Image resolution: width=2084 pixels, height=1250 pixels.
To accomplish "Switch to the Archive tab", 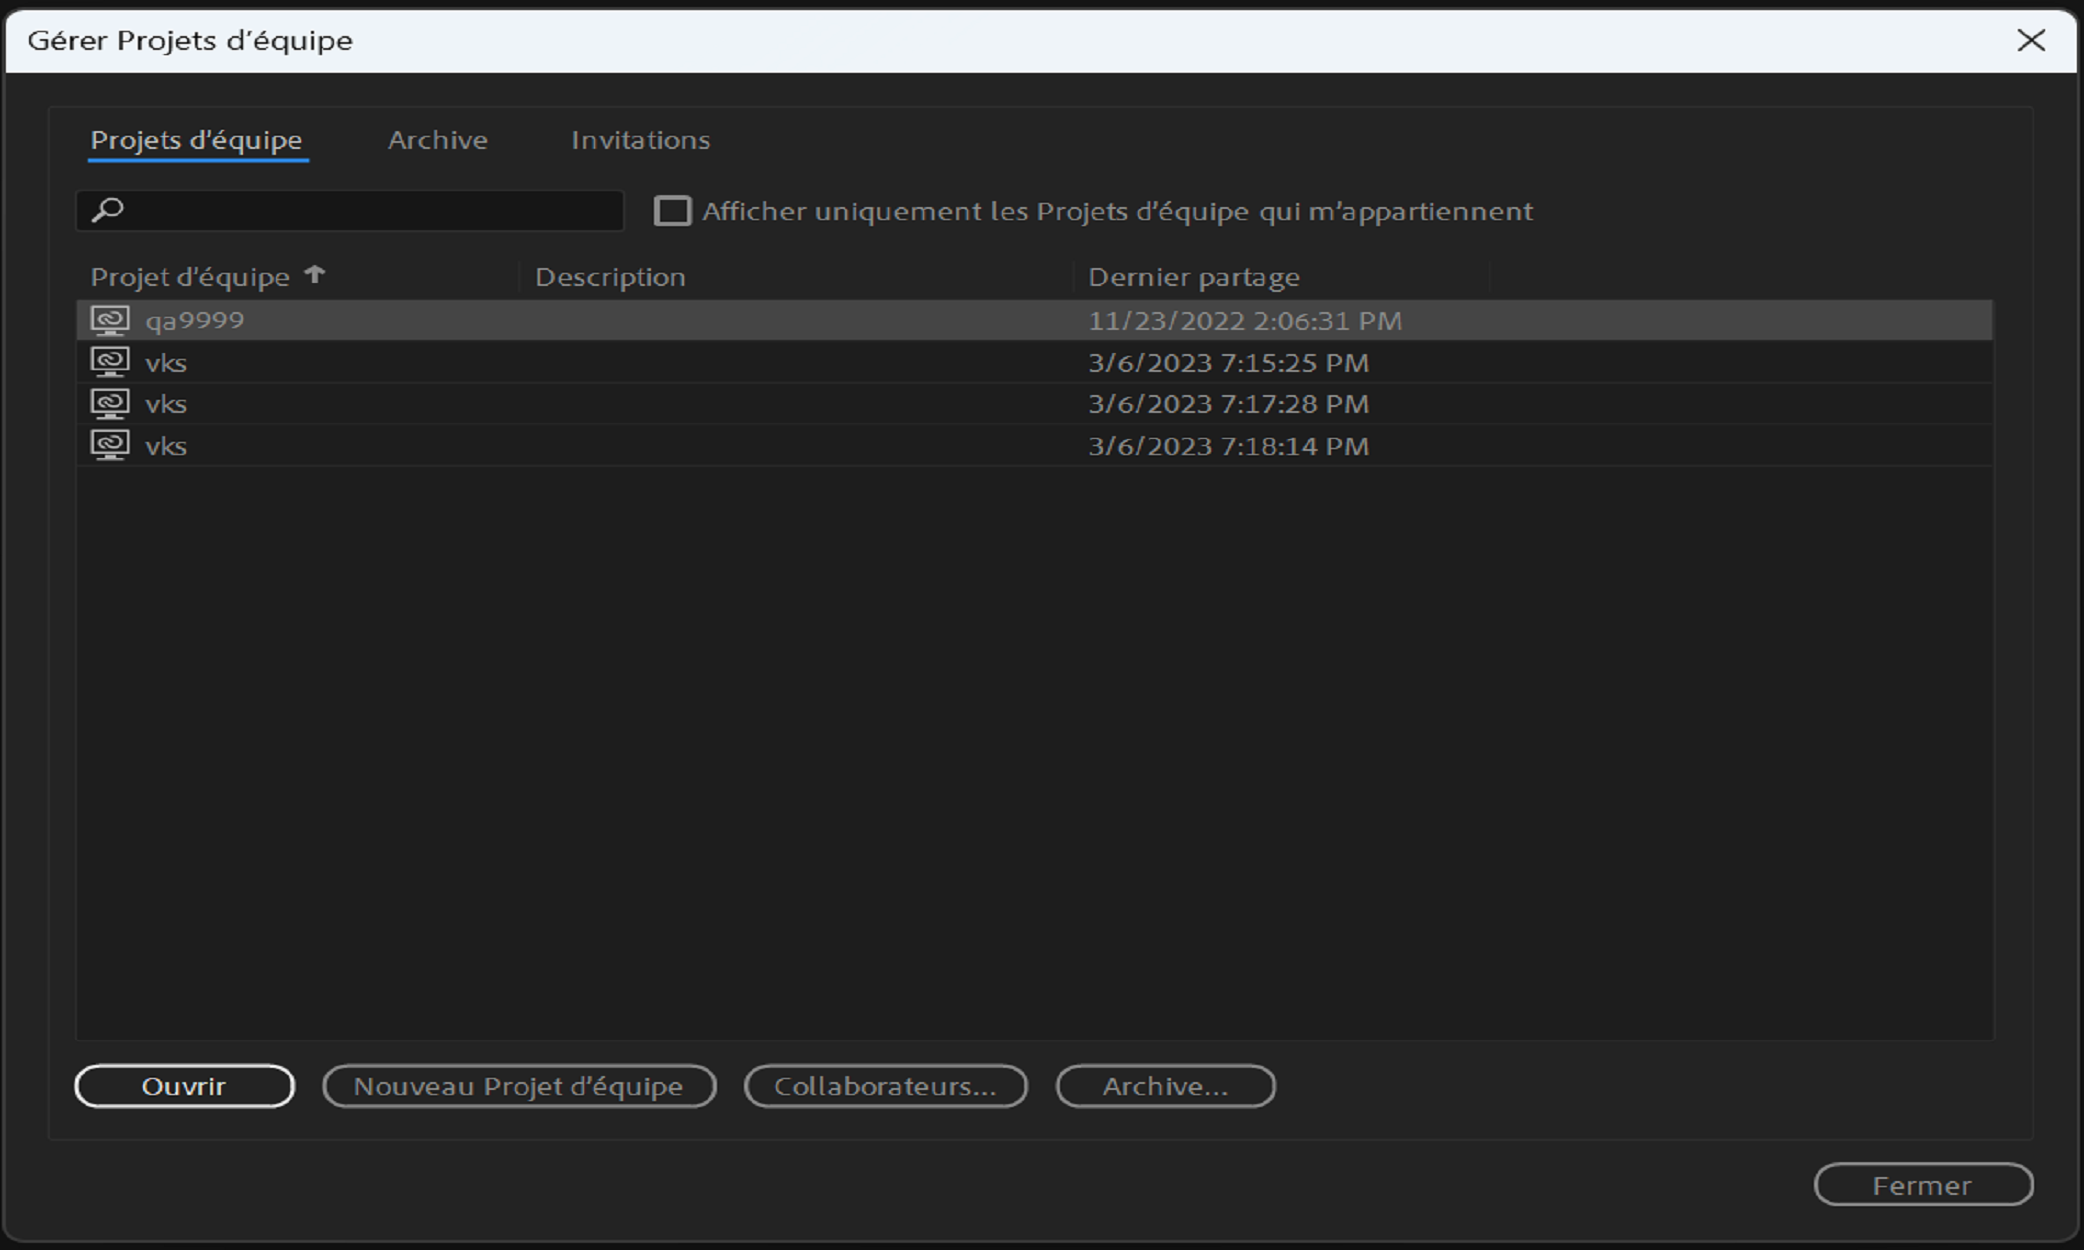I will [x=438, y=140].
